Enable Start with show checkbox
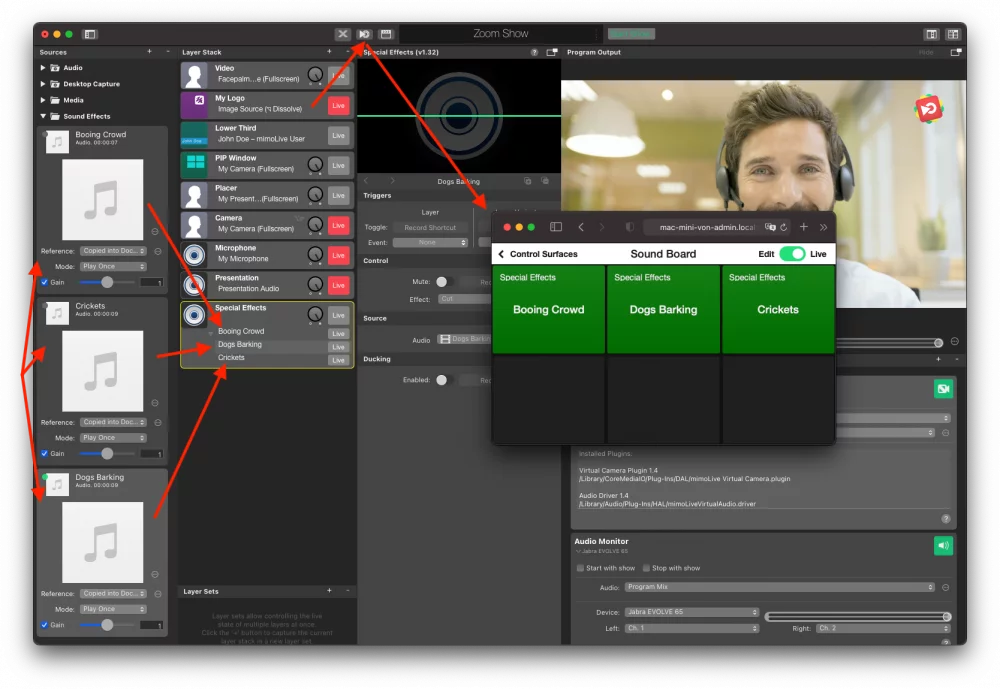Screen dimensions: 1000x689 (580, 568)
